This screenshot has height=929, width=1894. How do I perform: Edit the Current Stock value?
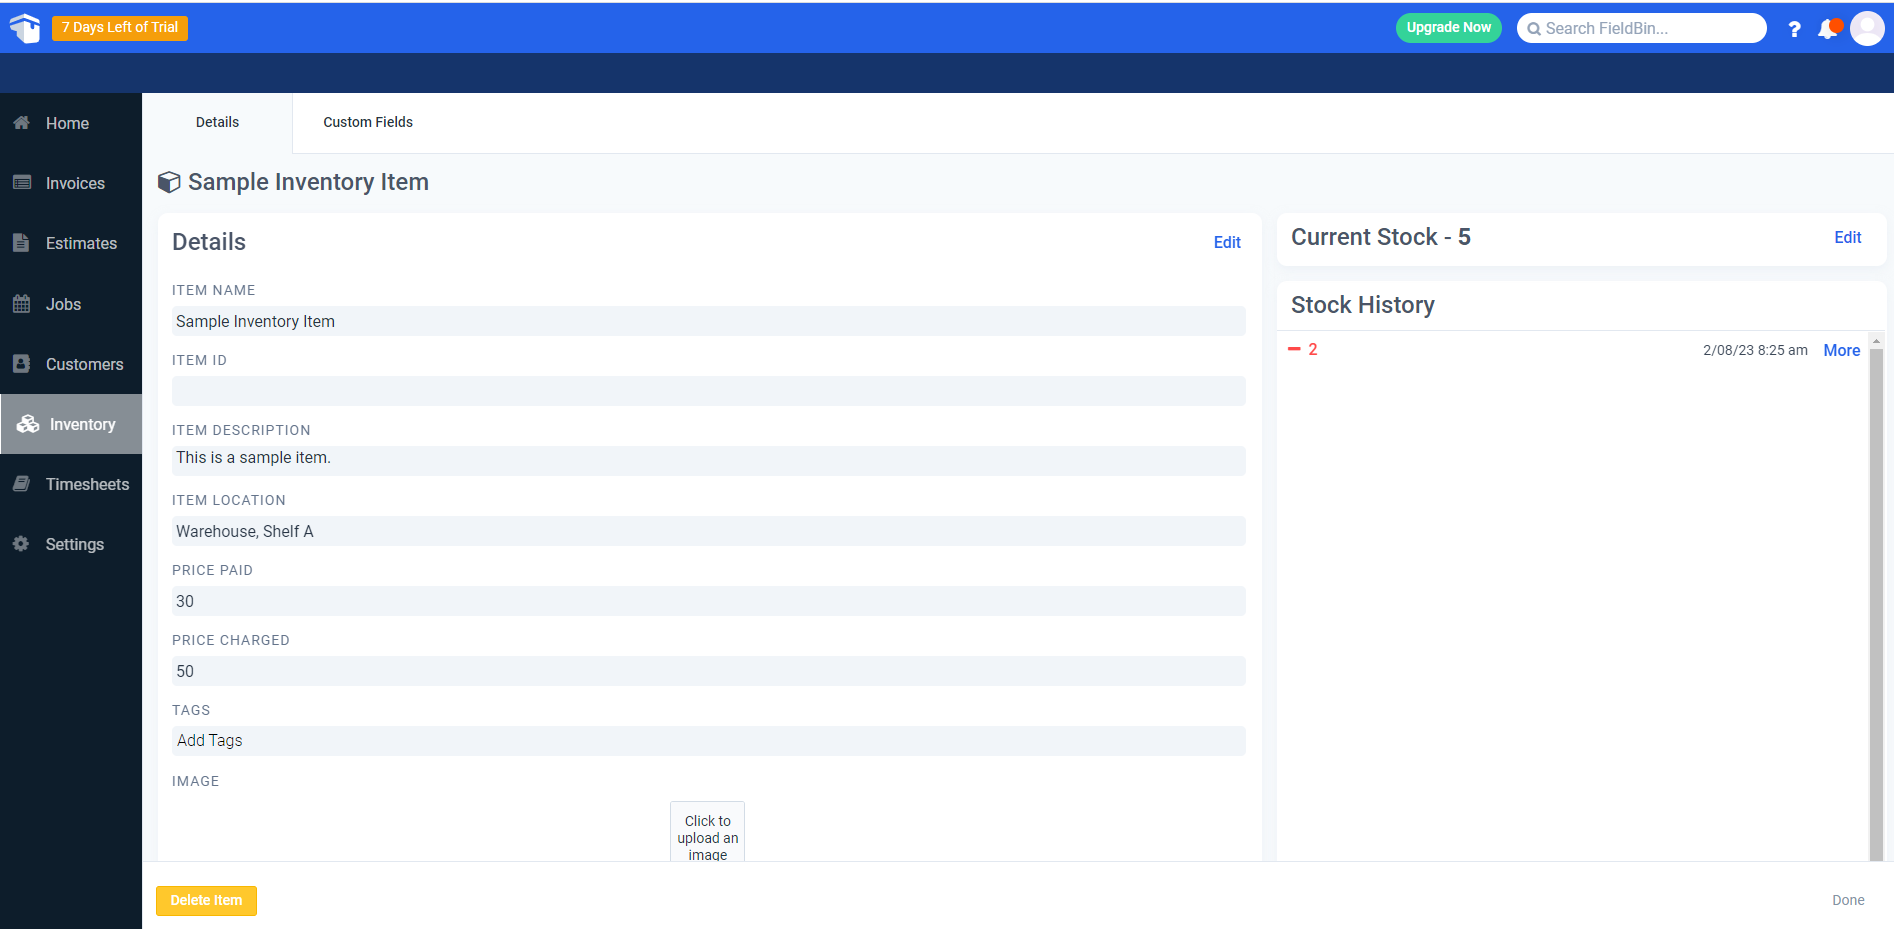pos(1847,237)
